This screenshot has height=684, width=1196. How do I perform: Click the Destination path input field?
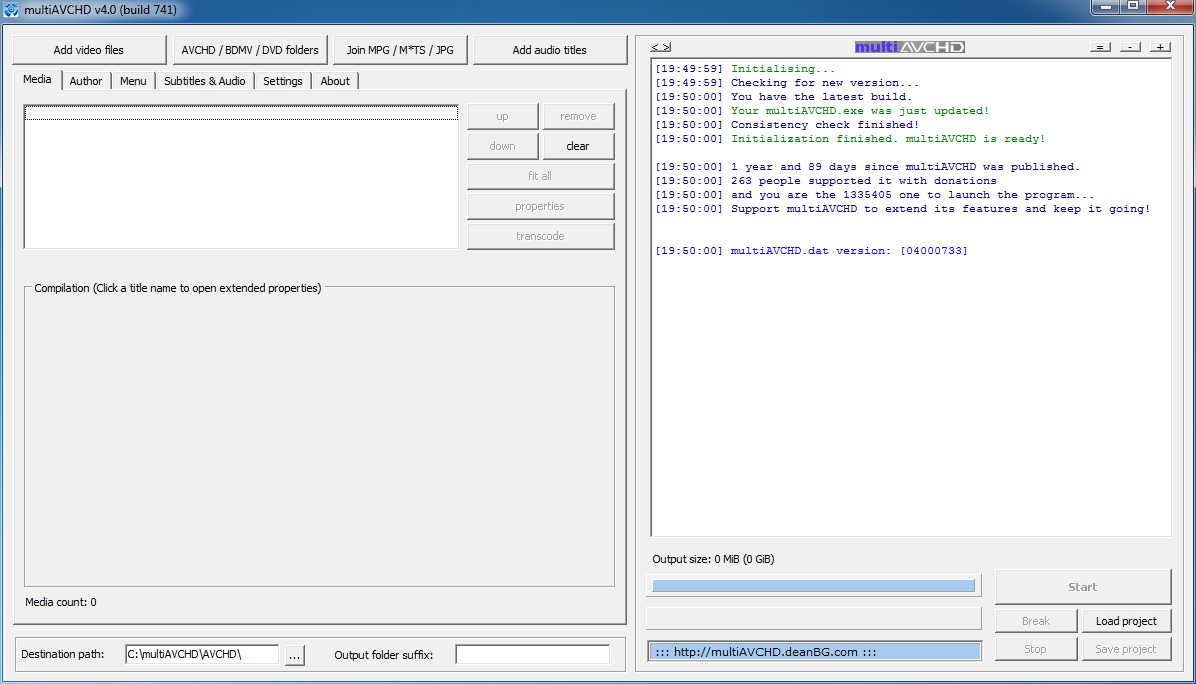pos(202,654)
